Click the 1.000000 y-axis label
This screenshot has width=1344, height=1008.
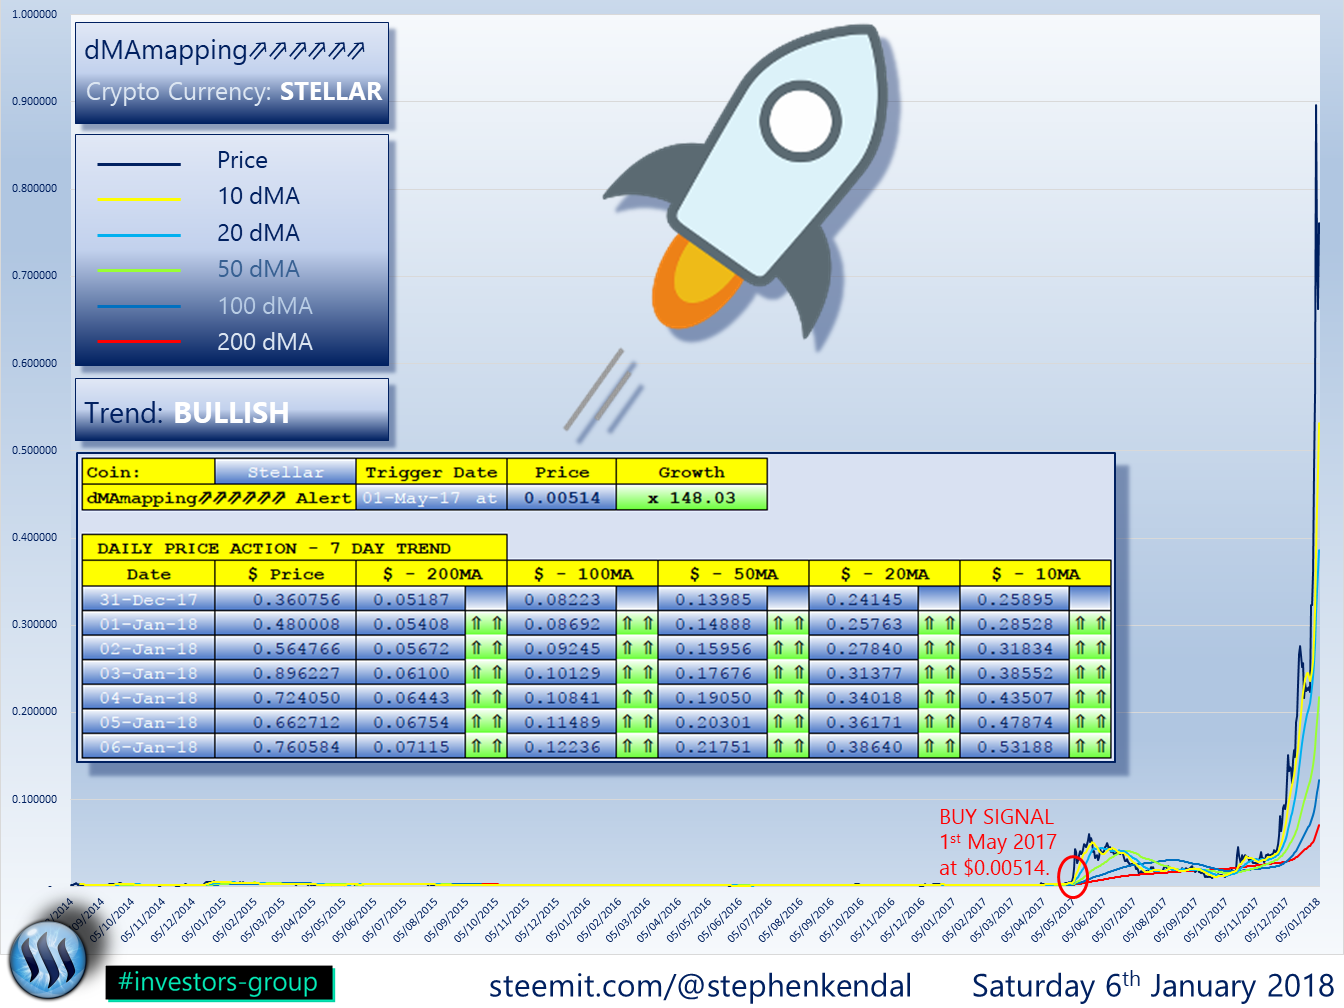35,14
